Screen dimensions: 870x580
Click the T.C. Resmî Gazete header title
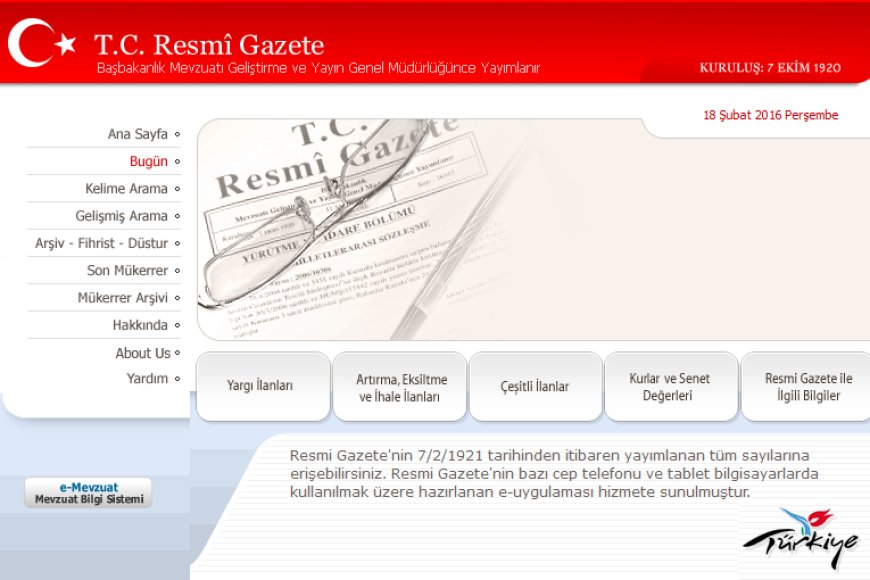click(x=209, y=45)
